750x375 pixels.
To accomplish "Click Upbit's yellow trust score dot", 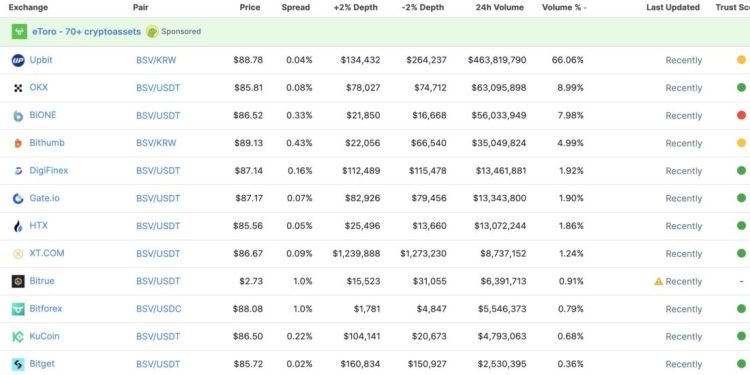I will [741, 60].
